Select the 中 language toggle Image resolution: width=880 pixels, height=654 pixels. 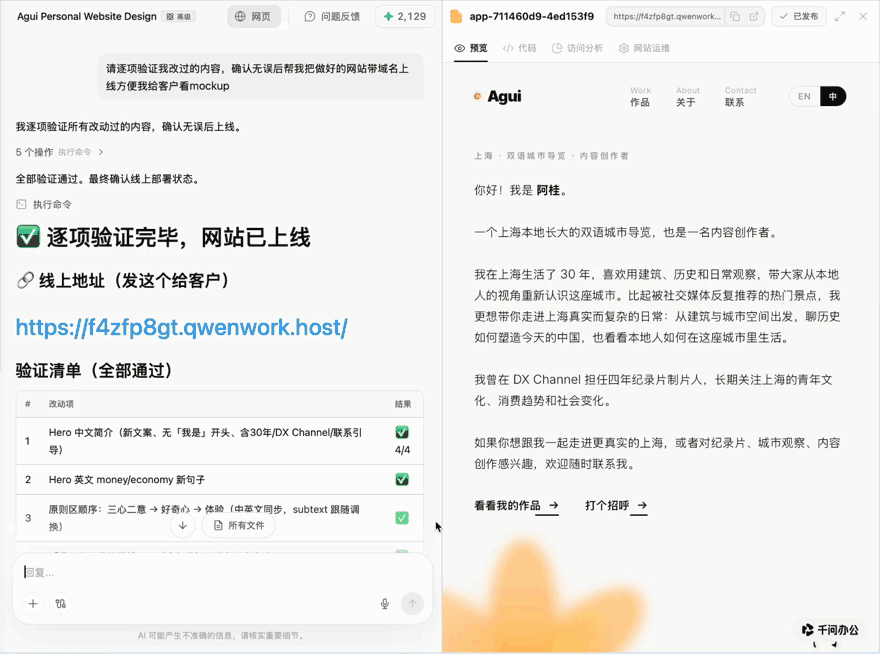(x=833, y=96)
